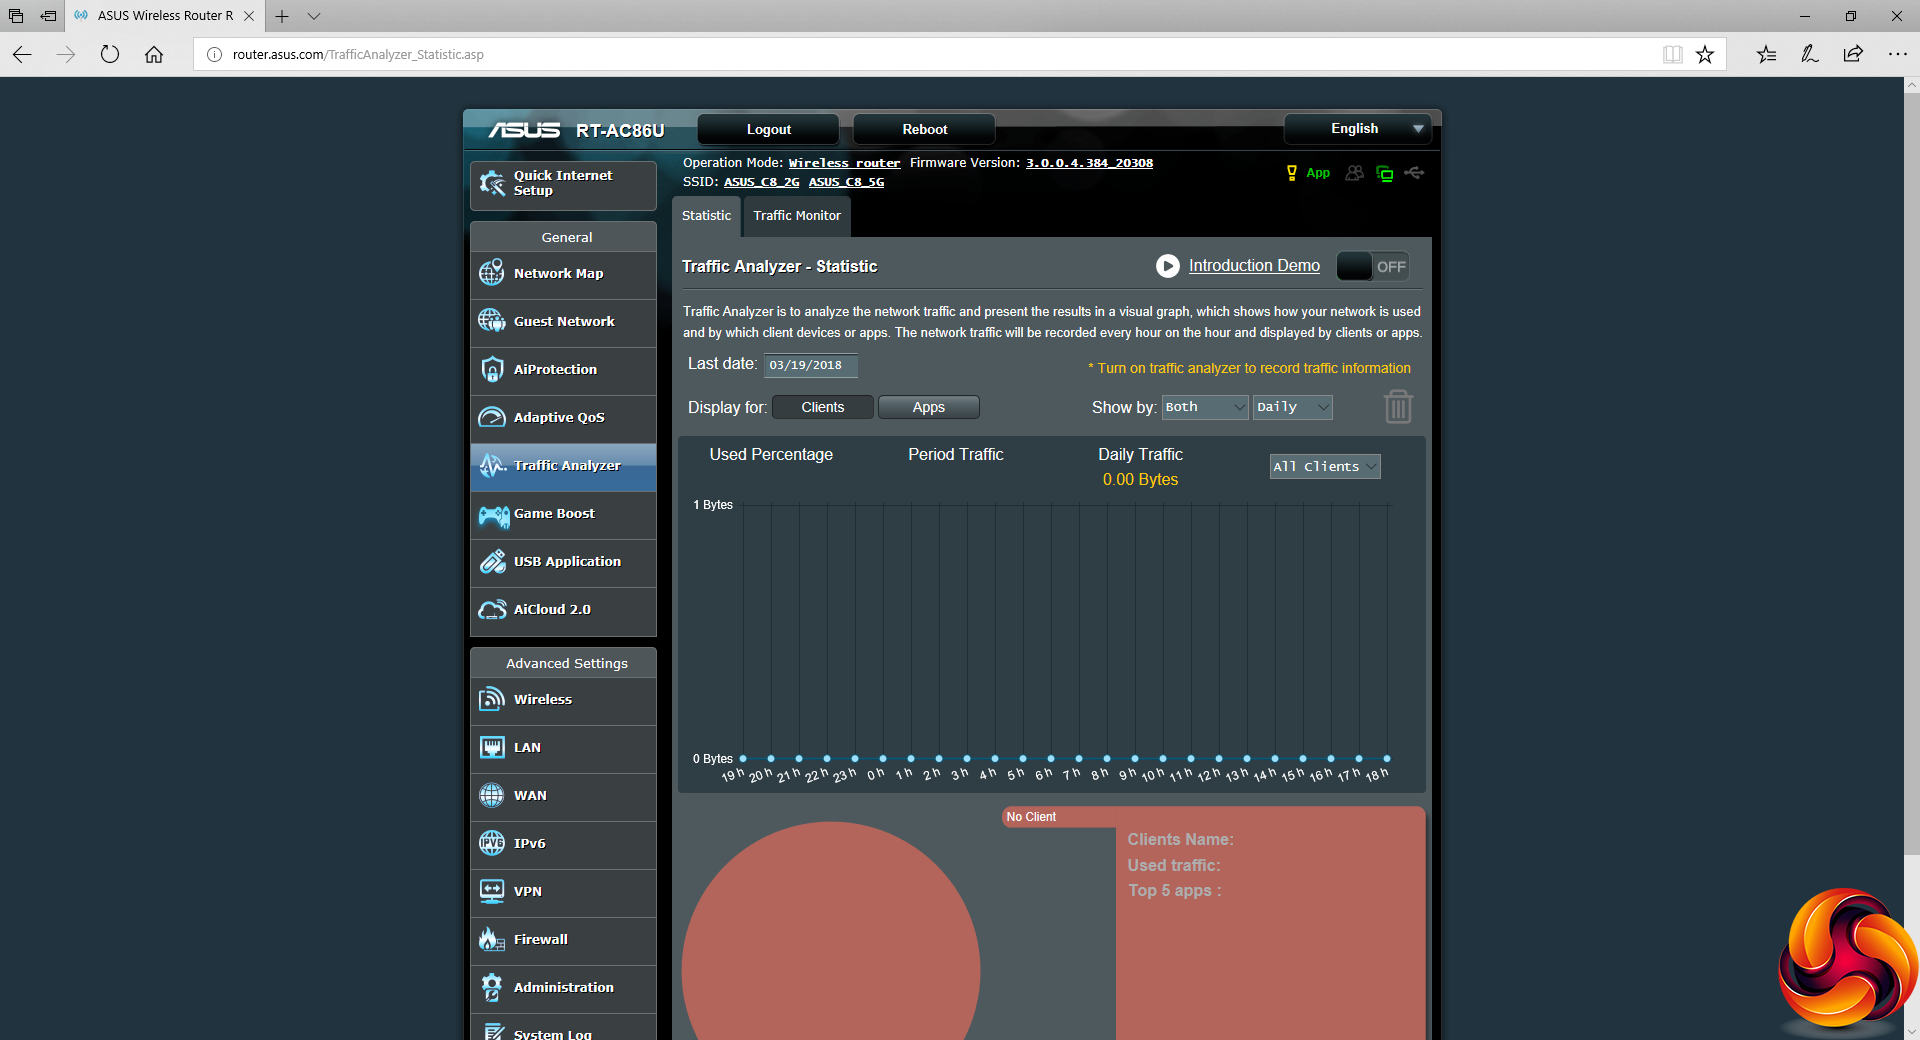Click the Reboot button
1920x1040 pixels.
924,129
